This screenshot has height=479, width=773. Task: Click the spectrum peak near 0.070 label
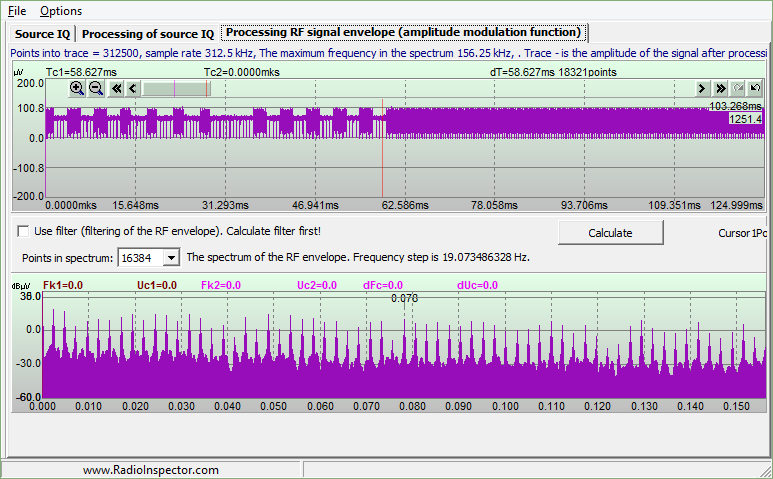click(x=404, y=320)
